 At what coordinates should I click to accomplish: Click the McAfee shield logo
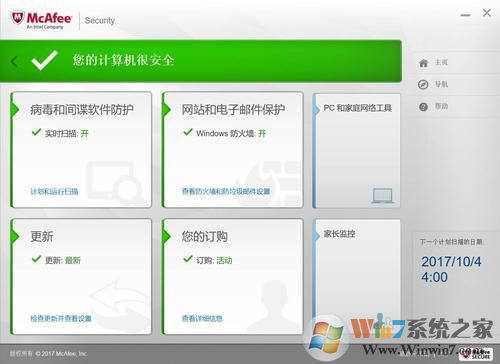[x=17, y=18]
